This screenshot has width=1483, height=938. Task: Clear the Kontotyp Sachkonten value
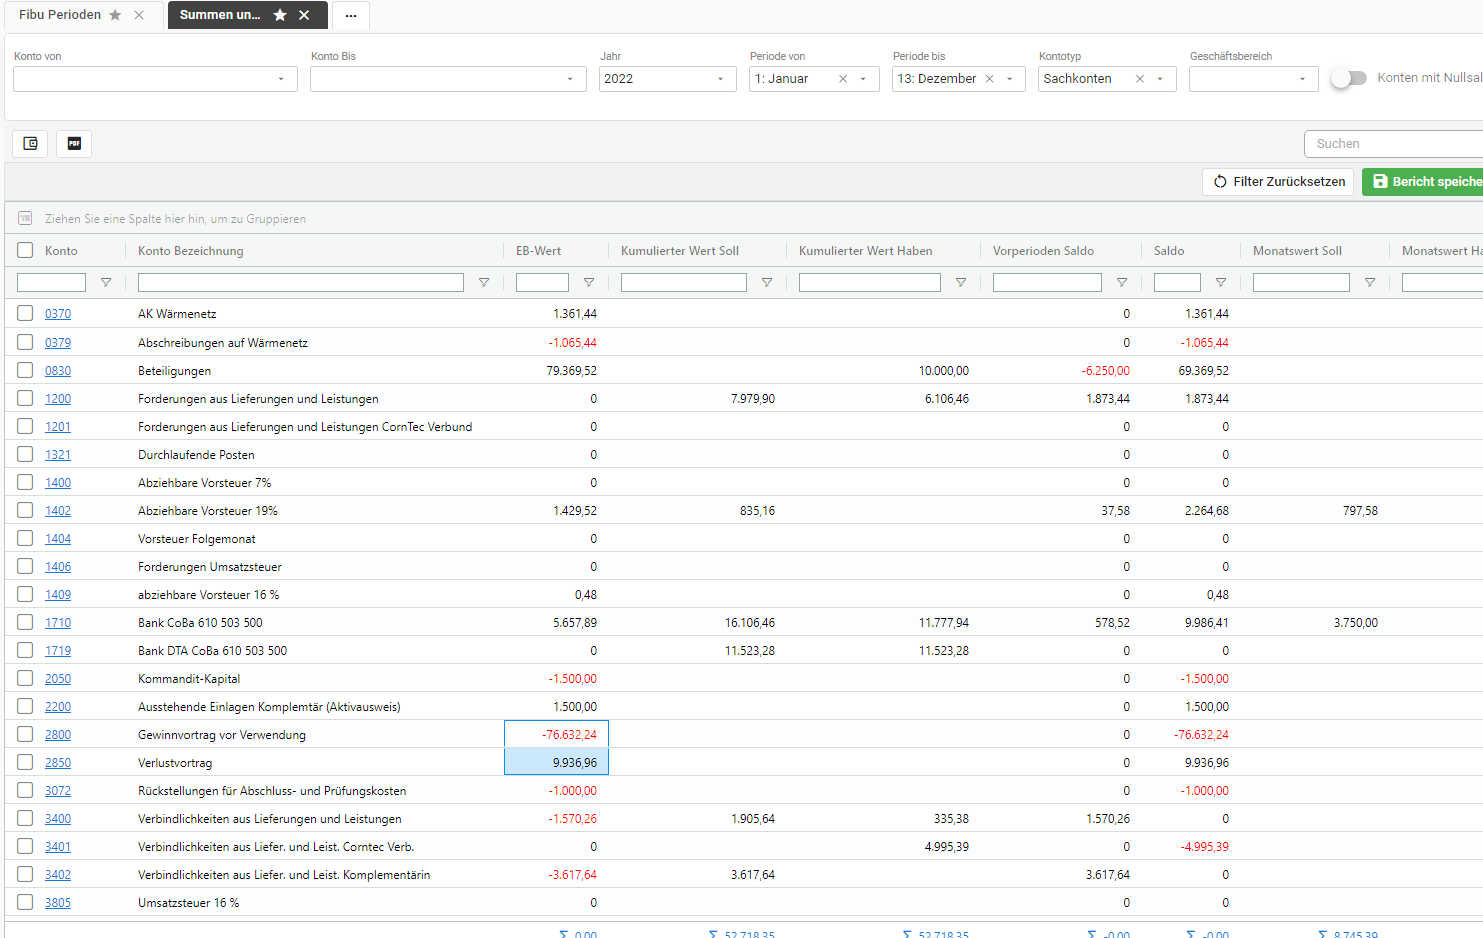1140,79
